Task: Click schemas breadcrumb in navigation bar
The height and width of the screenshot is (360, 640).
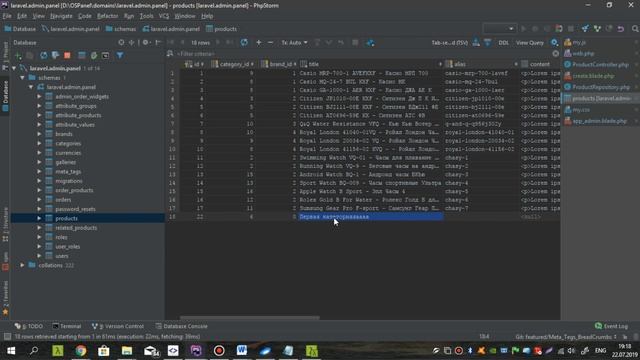Action: (121, 29)
